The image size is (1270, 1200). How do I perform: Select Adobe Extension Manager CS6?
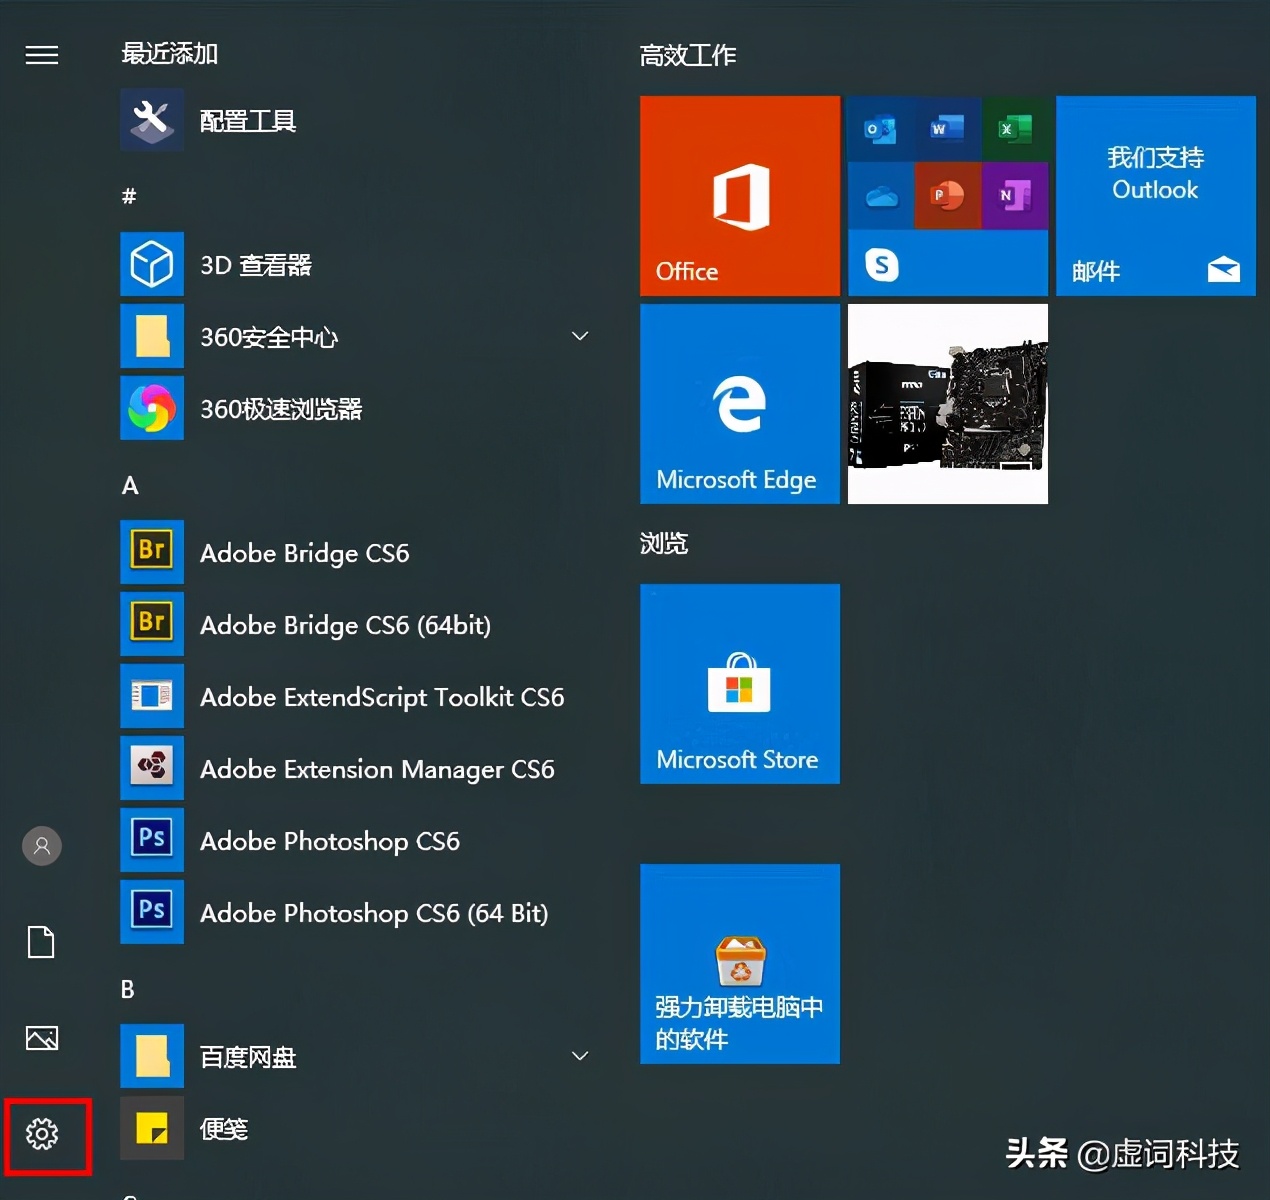(377, 769)
